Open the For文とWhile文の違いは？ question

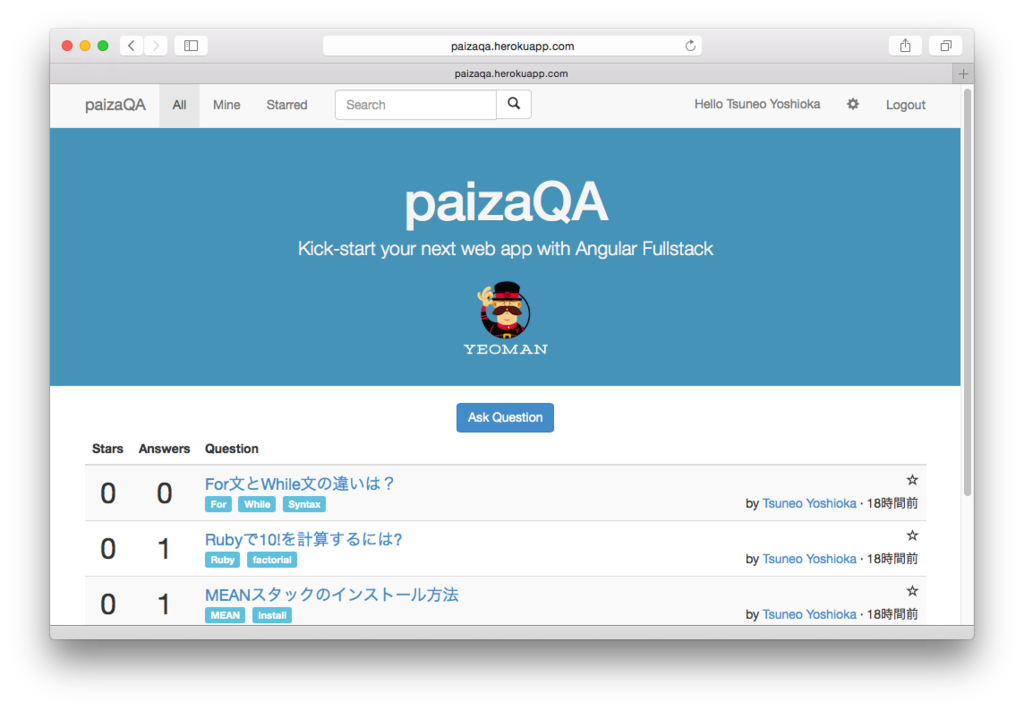299,484
